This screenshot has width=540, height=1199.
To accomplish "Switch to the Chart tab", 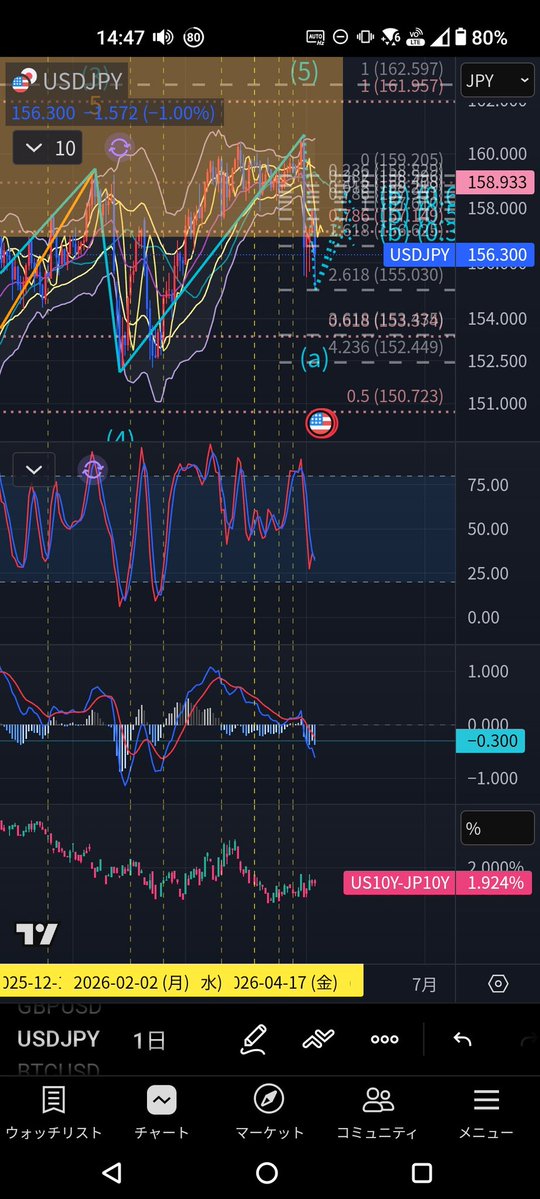I will click(161, 1113).
